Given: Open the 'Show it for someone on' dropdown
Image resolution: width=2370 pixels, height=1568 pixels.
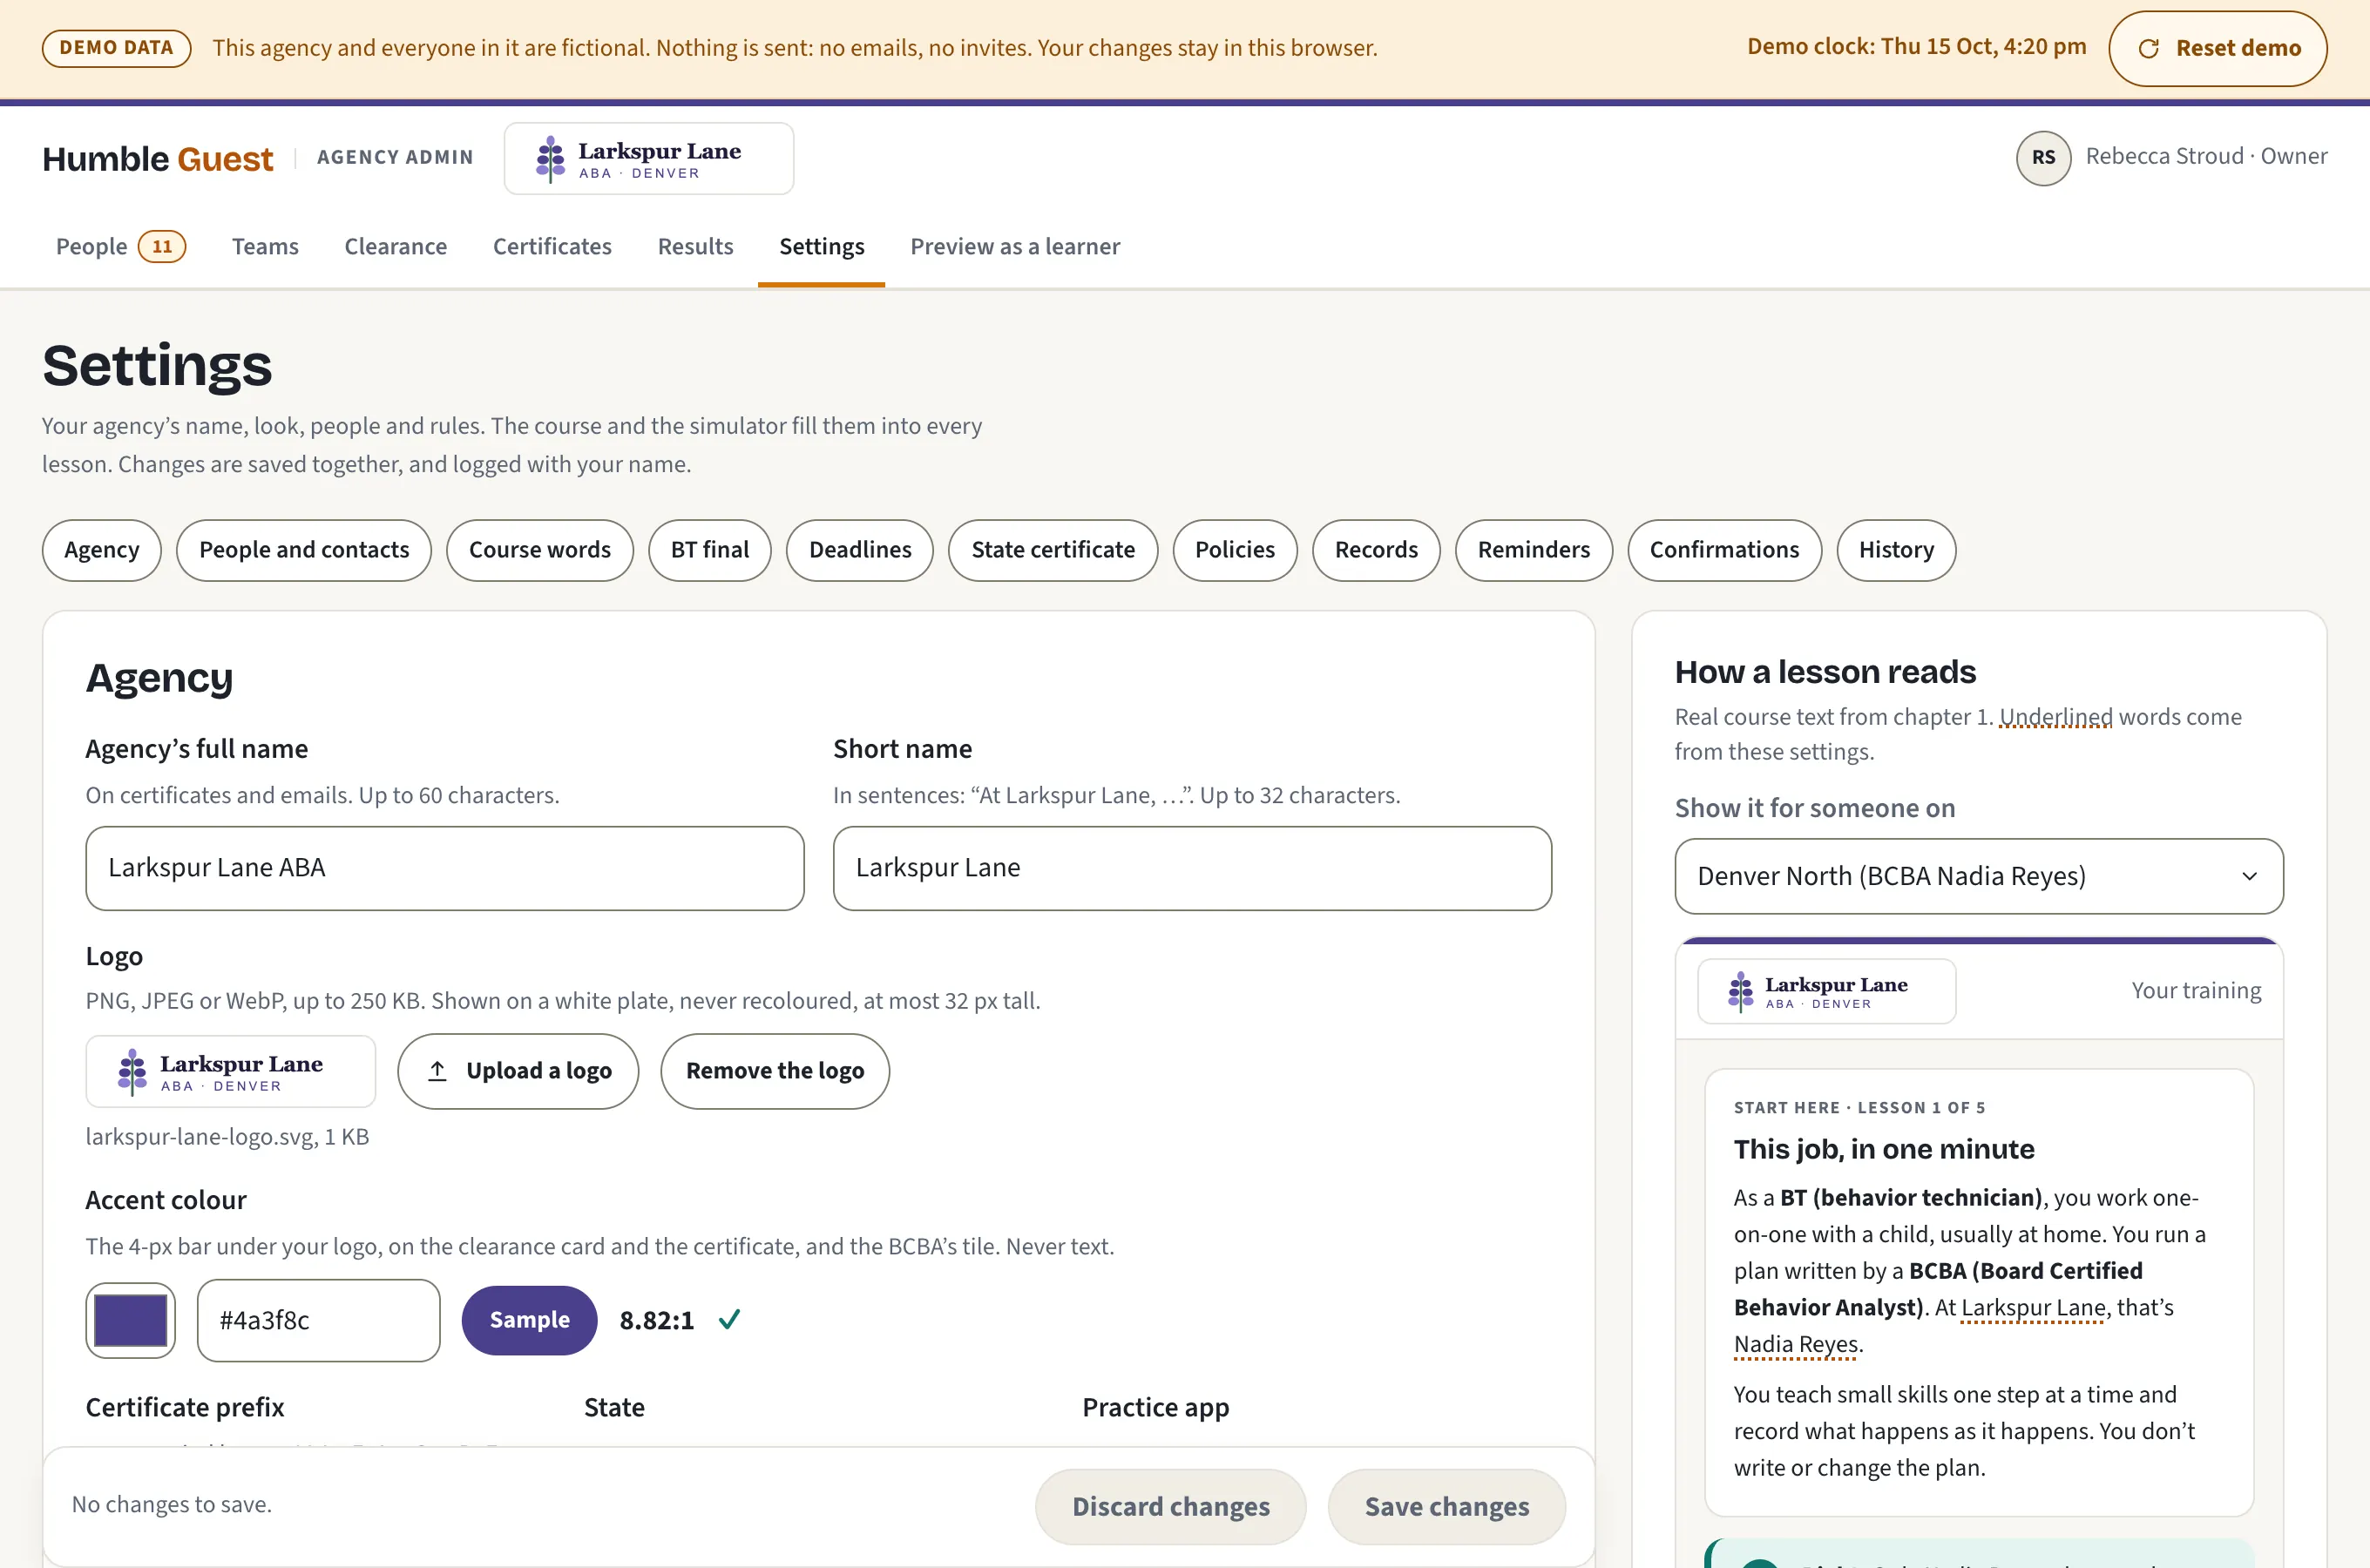Looking at the screenshot, I should click(x=1978, y=876).
